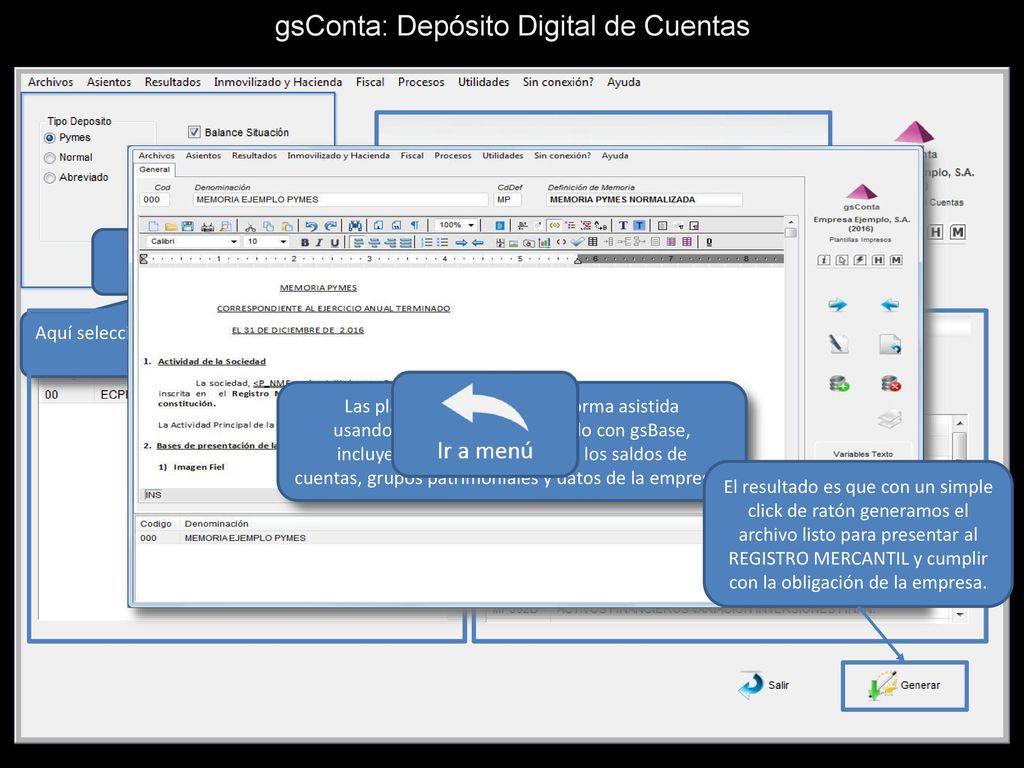Toggle paragraph marks pilcrow icon
Image resolution: width=1024 pixels, height=768 pixels.
click(414, 226)
